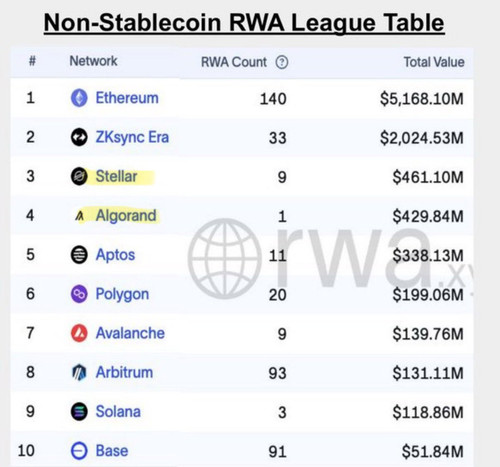Image resolution: width=500 pixels, height=467 pixels.
Task: Click the Solana logo icon
Action: pyautogui.click(x=79, y=411)
